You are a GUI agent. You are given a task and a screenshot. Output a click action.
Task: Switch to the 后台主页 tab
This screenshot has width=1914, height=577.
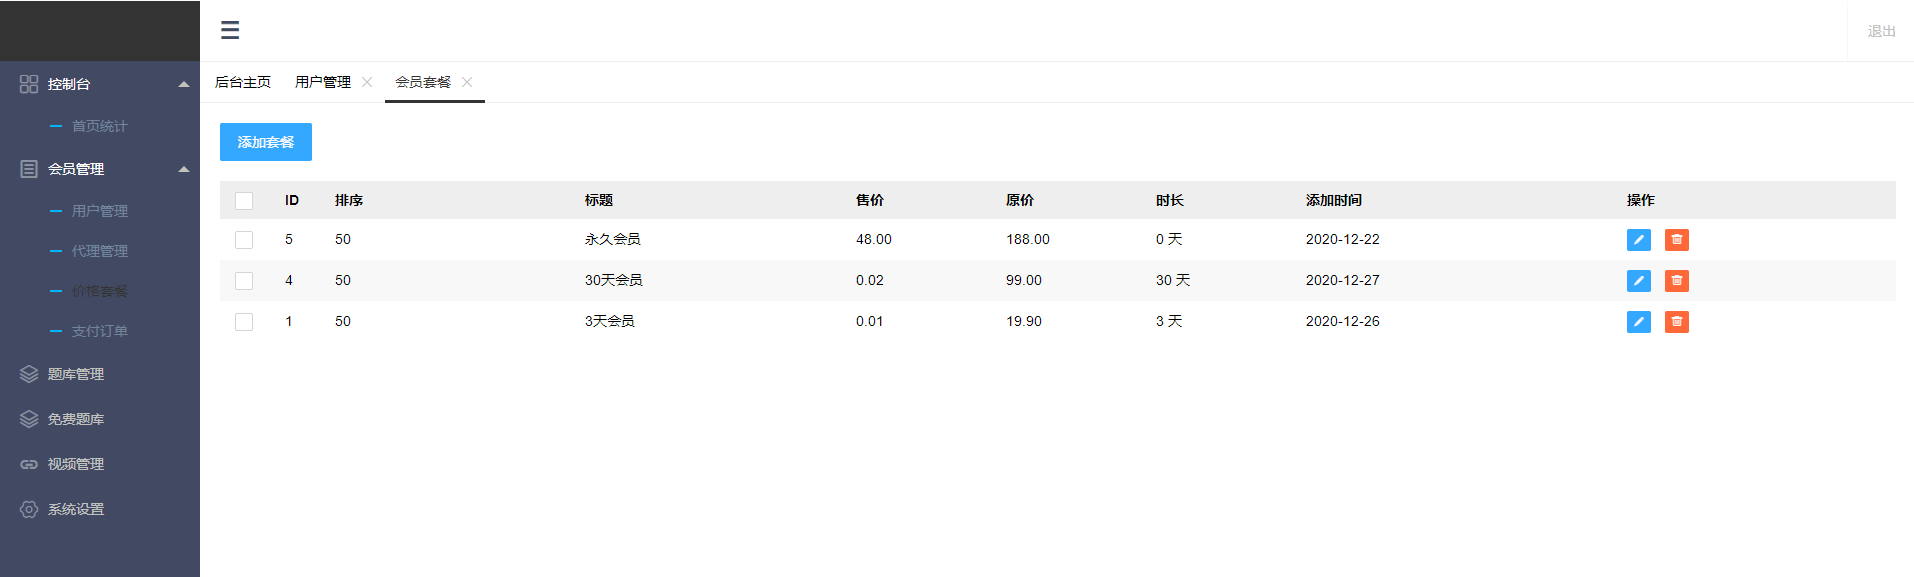click(243, 82)
